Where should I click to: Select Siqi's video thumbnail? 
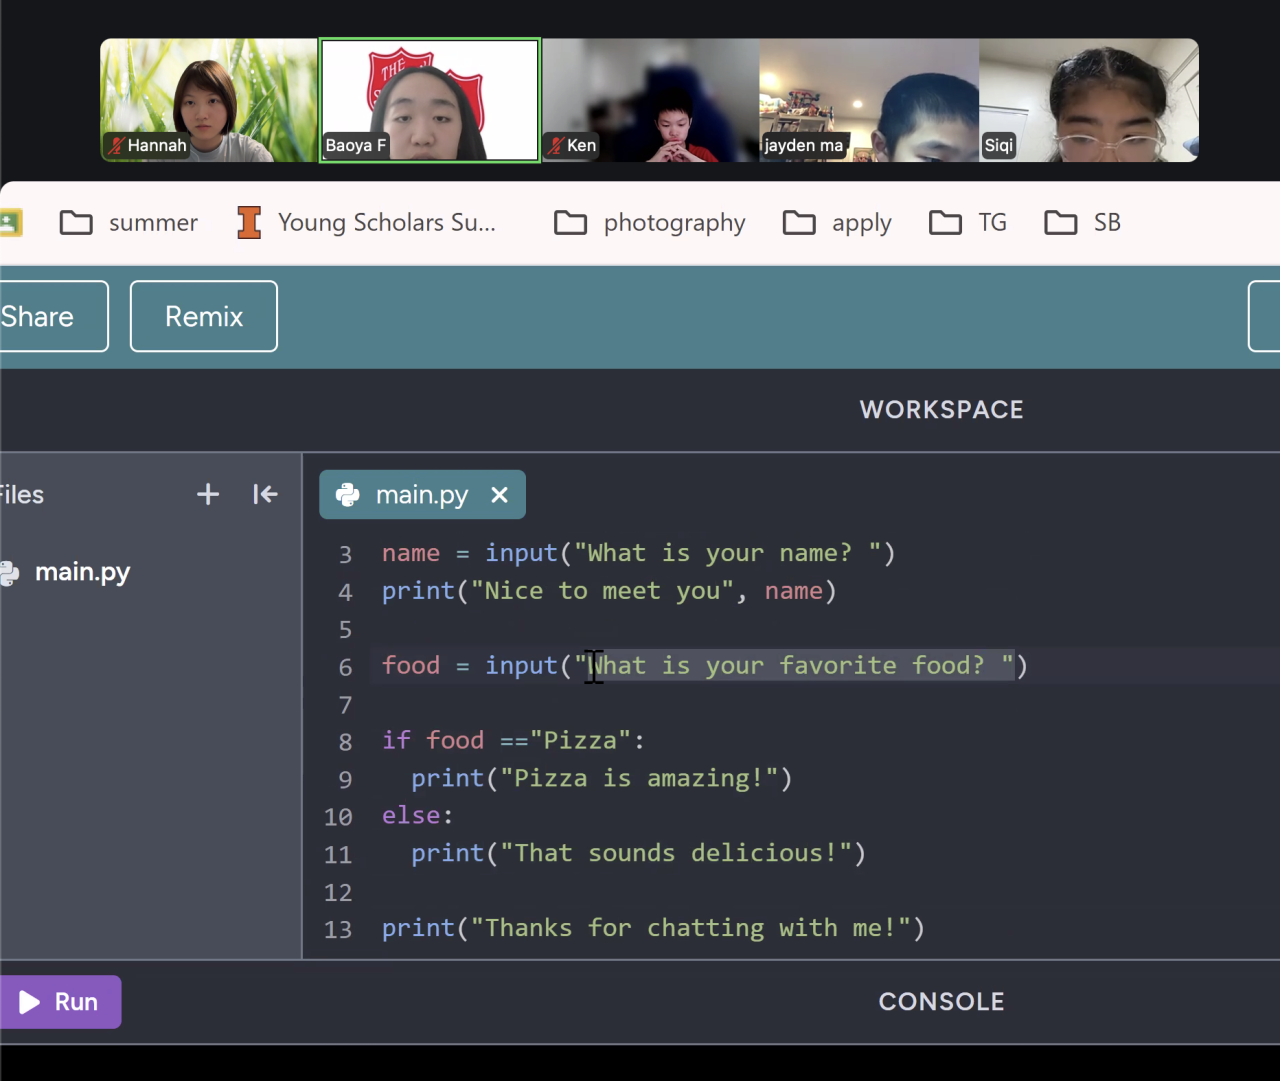point(1088,100)
